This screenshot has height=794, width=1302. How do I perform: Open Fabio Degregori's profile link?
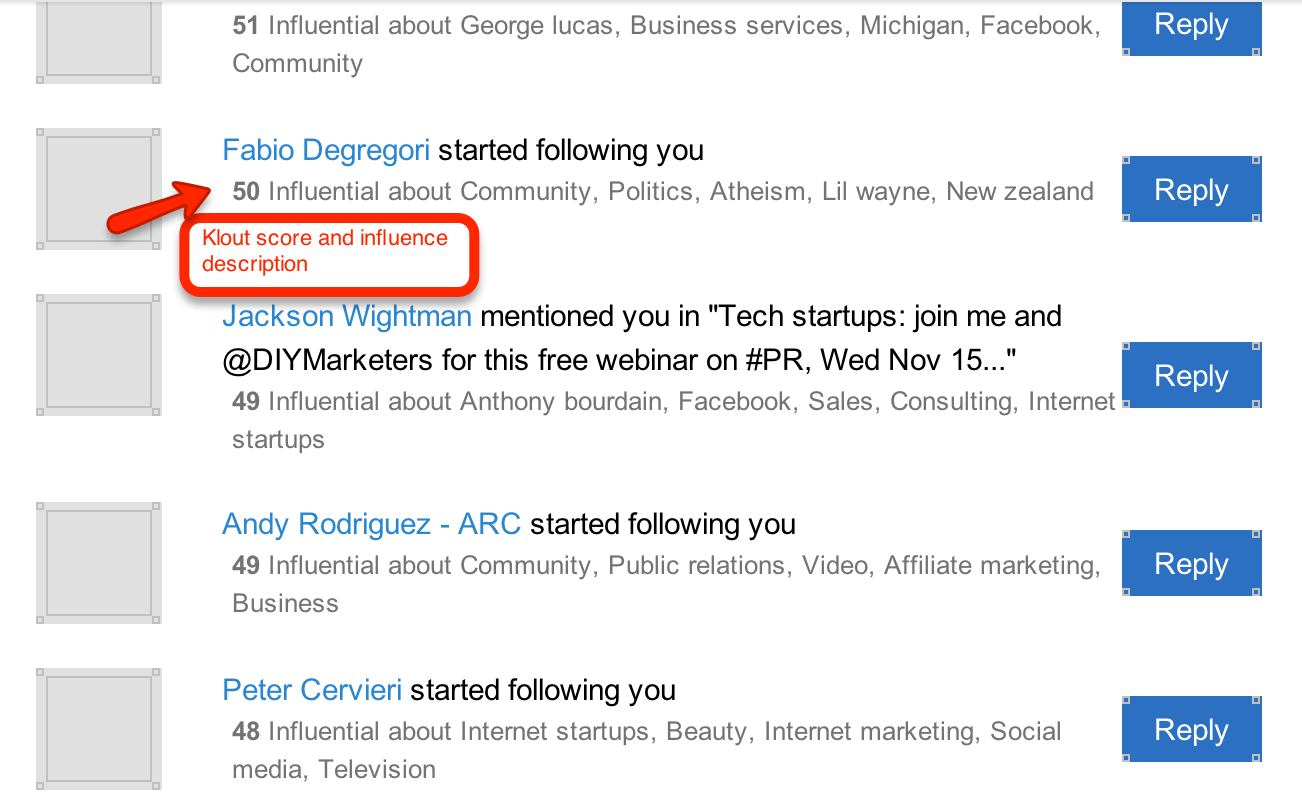point(326,150)
